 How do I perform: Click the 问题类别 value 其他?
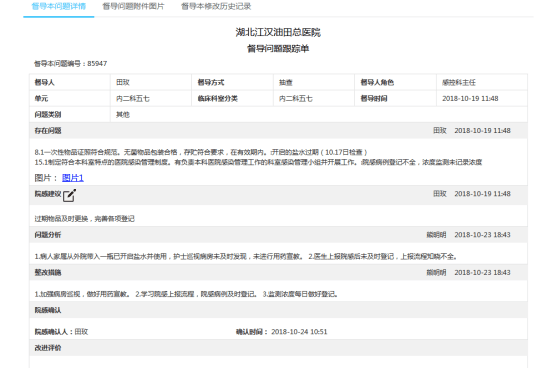tap(123, 115)
